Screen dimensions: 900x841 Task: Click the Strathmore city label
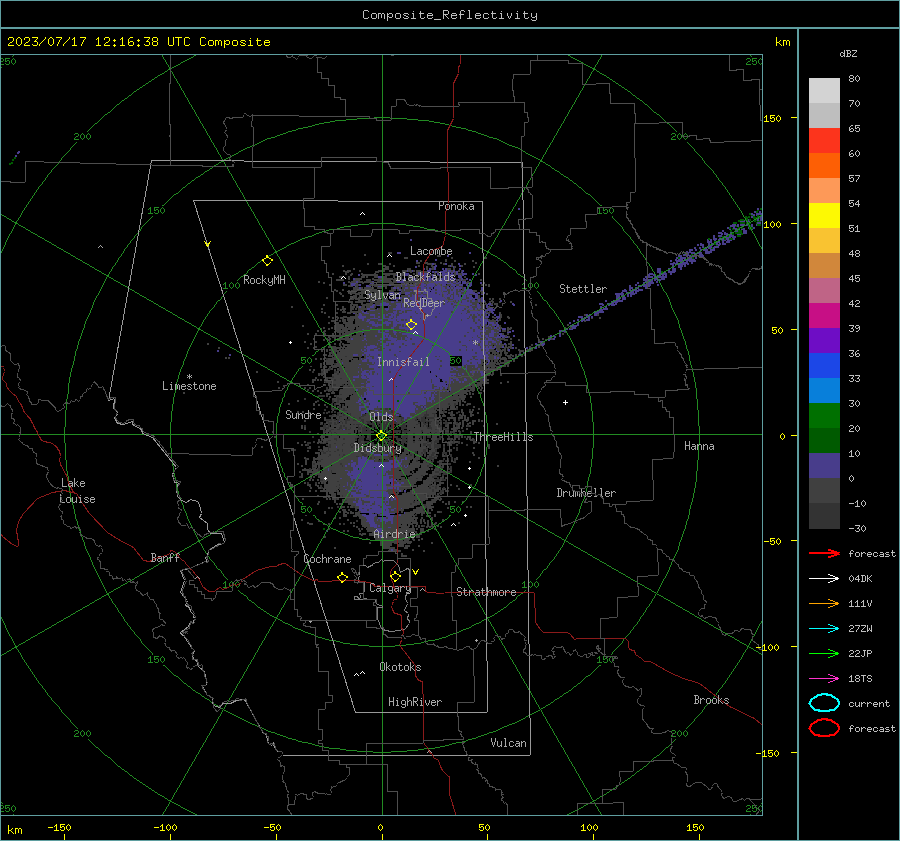pos(486,592)
